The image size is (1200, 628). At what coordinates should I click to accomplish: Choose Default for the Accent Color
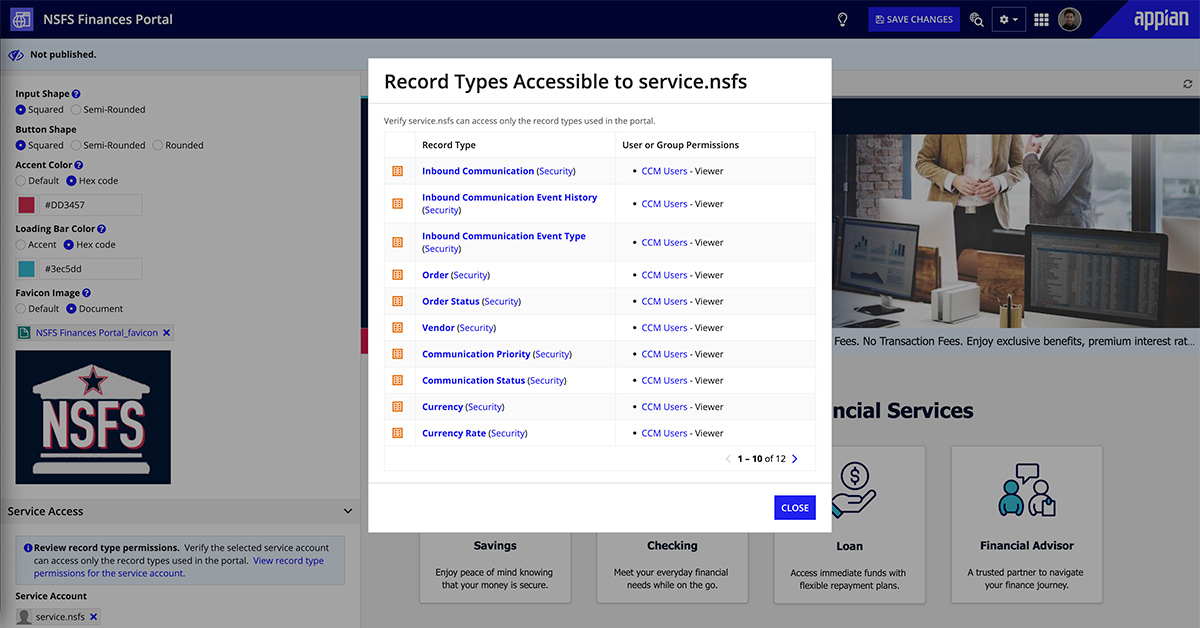click(x=22, y=181)
